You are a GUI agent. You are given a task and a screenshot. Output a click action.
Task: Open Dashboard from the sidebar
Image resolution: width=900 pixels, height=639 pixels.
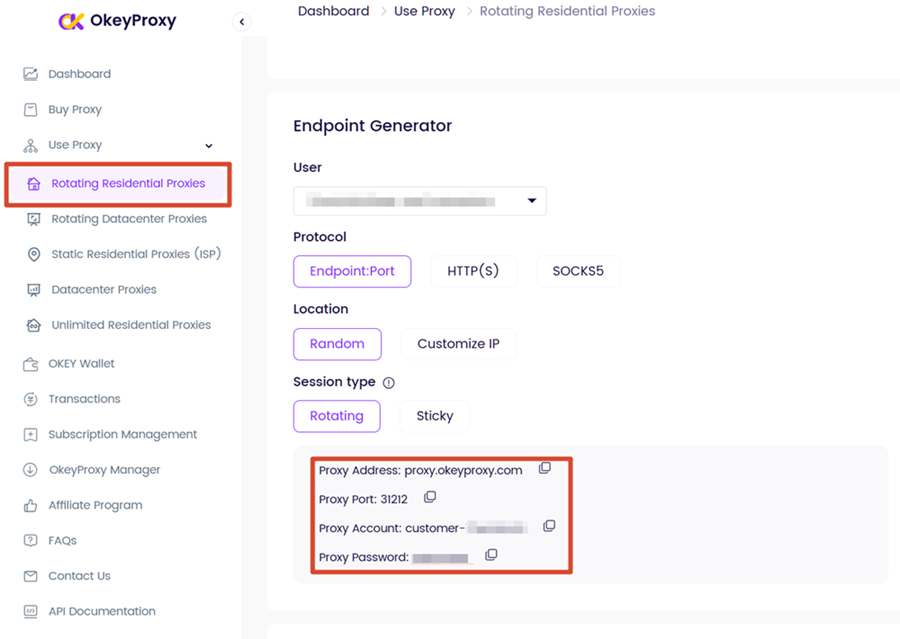point(80,74)
